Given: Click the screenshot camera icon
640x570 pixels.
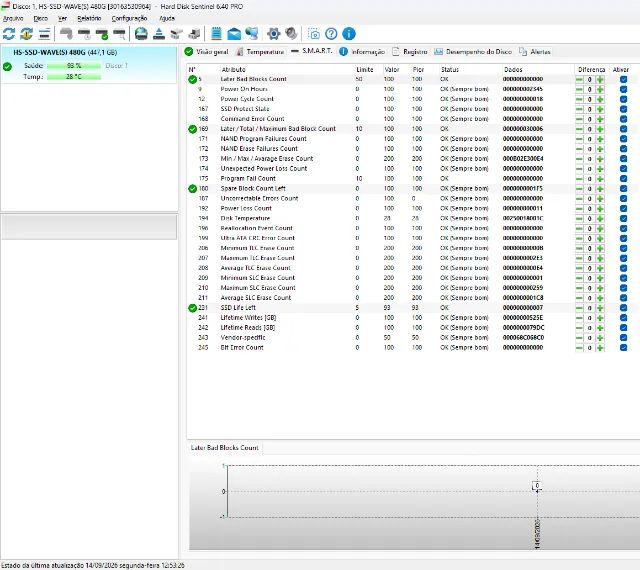Looking at the screenshot, I should tap(313, 34).
